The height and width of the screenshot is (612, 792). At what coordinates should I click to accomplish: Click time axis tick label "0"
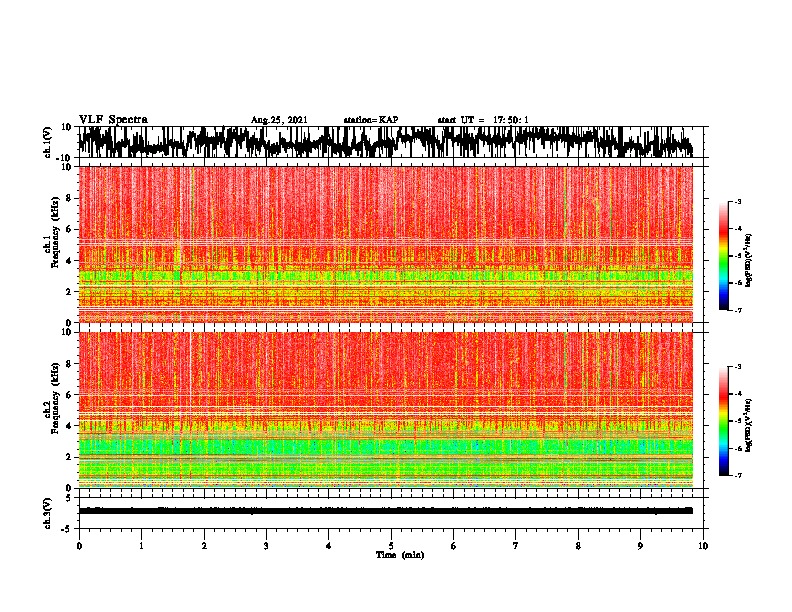coord(79,546)
